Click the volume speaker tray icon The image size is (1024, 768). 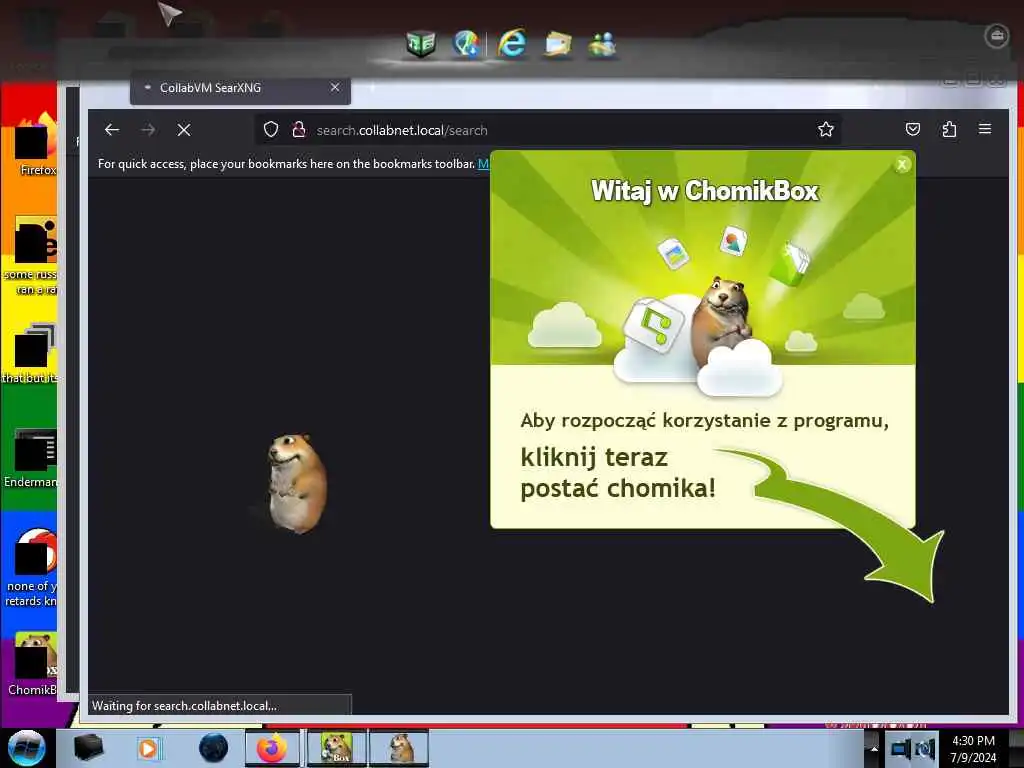click(x=924, y=748)
